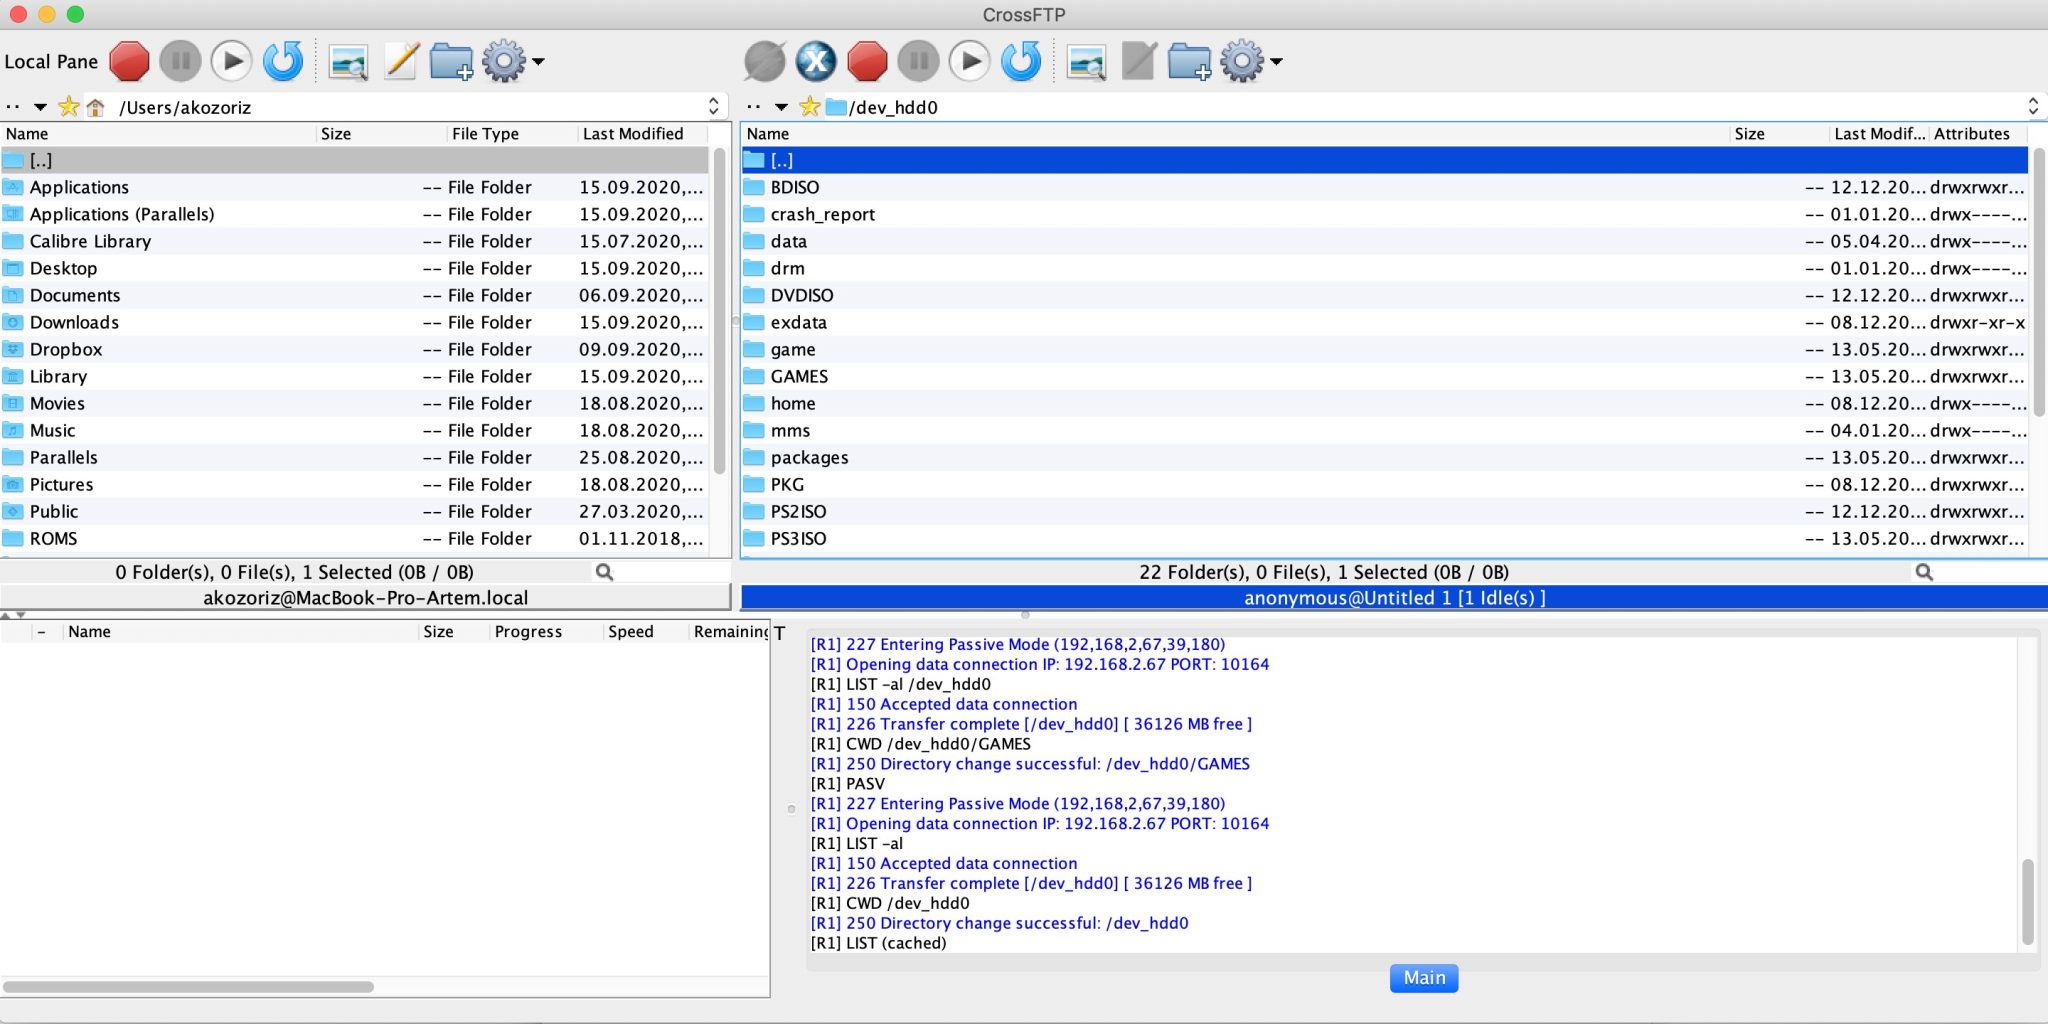Open the local pane image viewer icon
The height and width of the screenshot is (1024, 2048).
[x=348, y=62]
